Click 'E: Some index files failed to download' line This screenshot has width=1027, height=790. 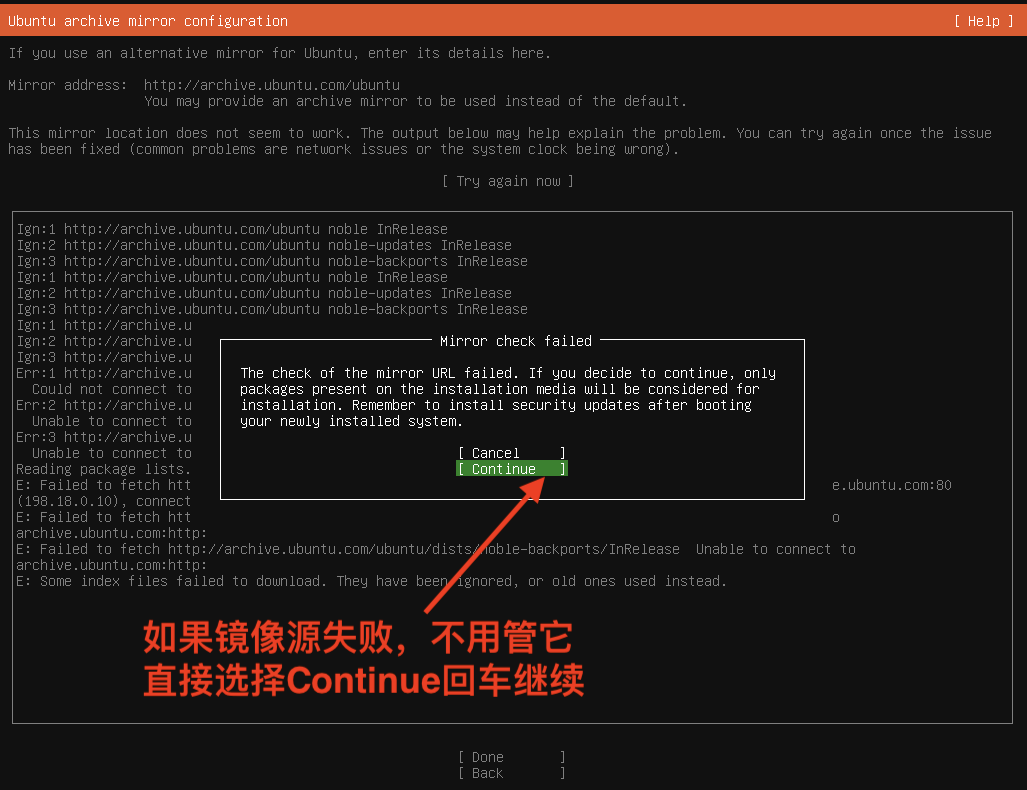pyautogui.click(x=371, y=581)
